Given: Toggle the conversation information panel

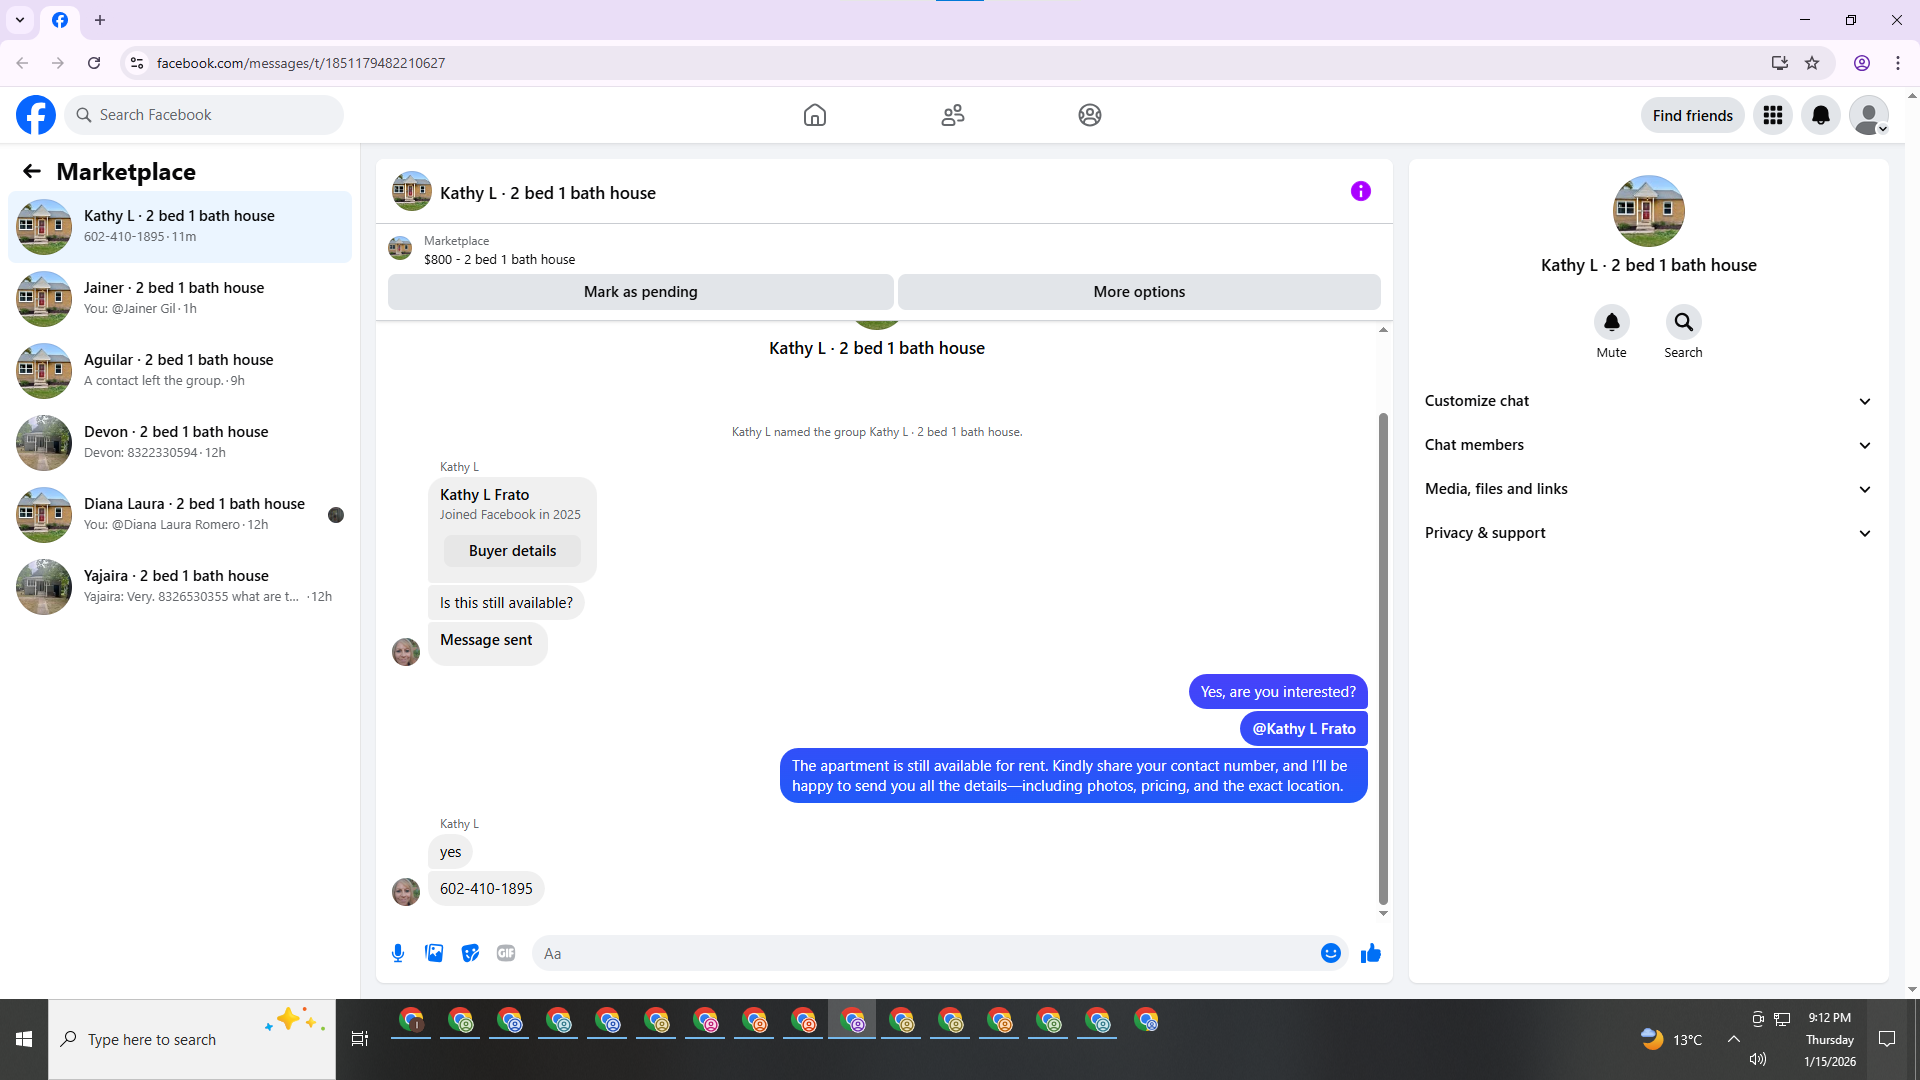Looking at the screenshot, I should [x=1360, y=191].
